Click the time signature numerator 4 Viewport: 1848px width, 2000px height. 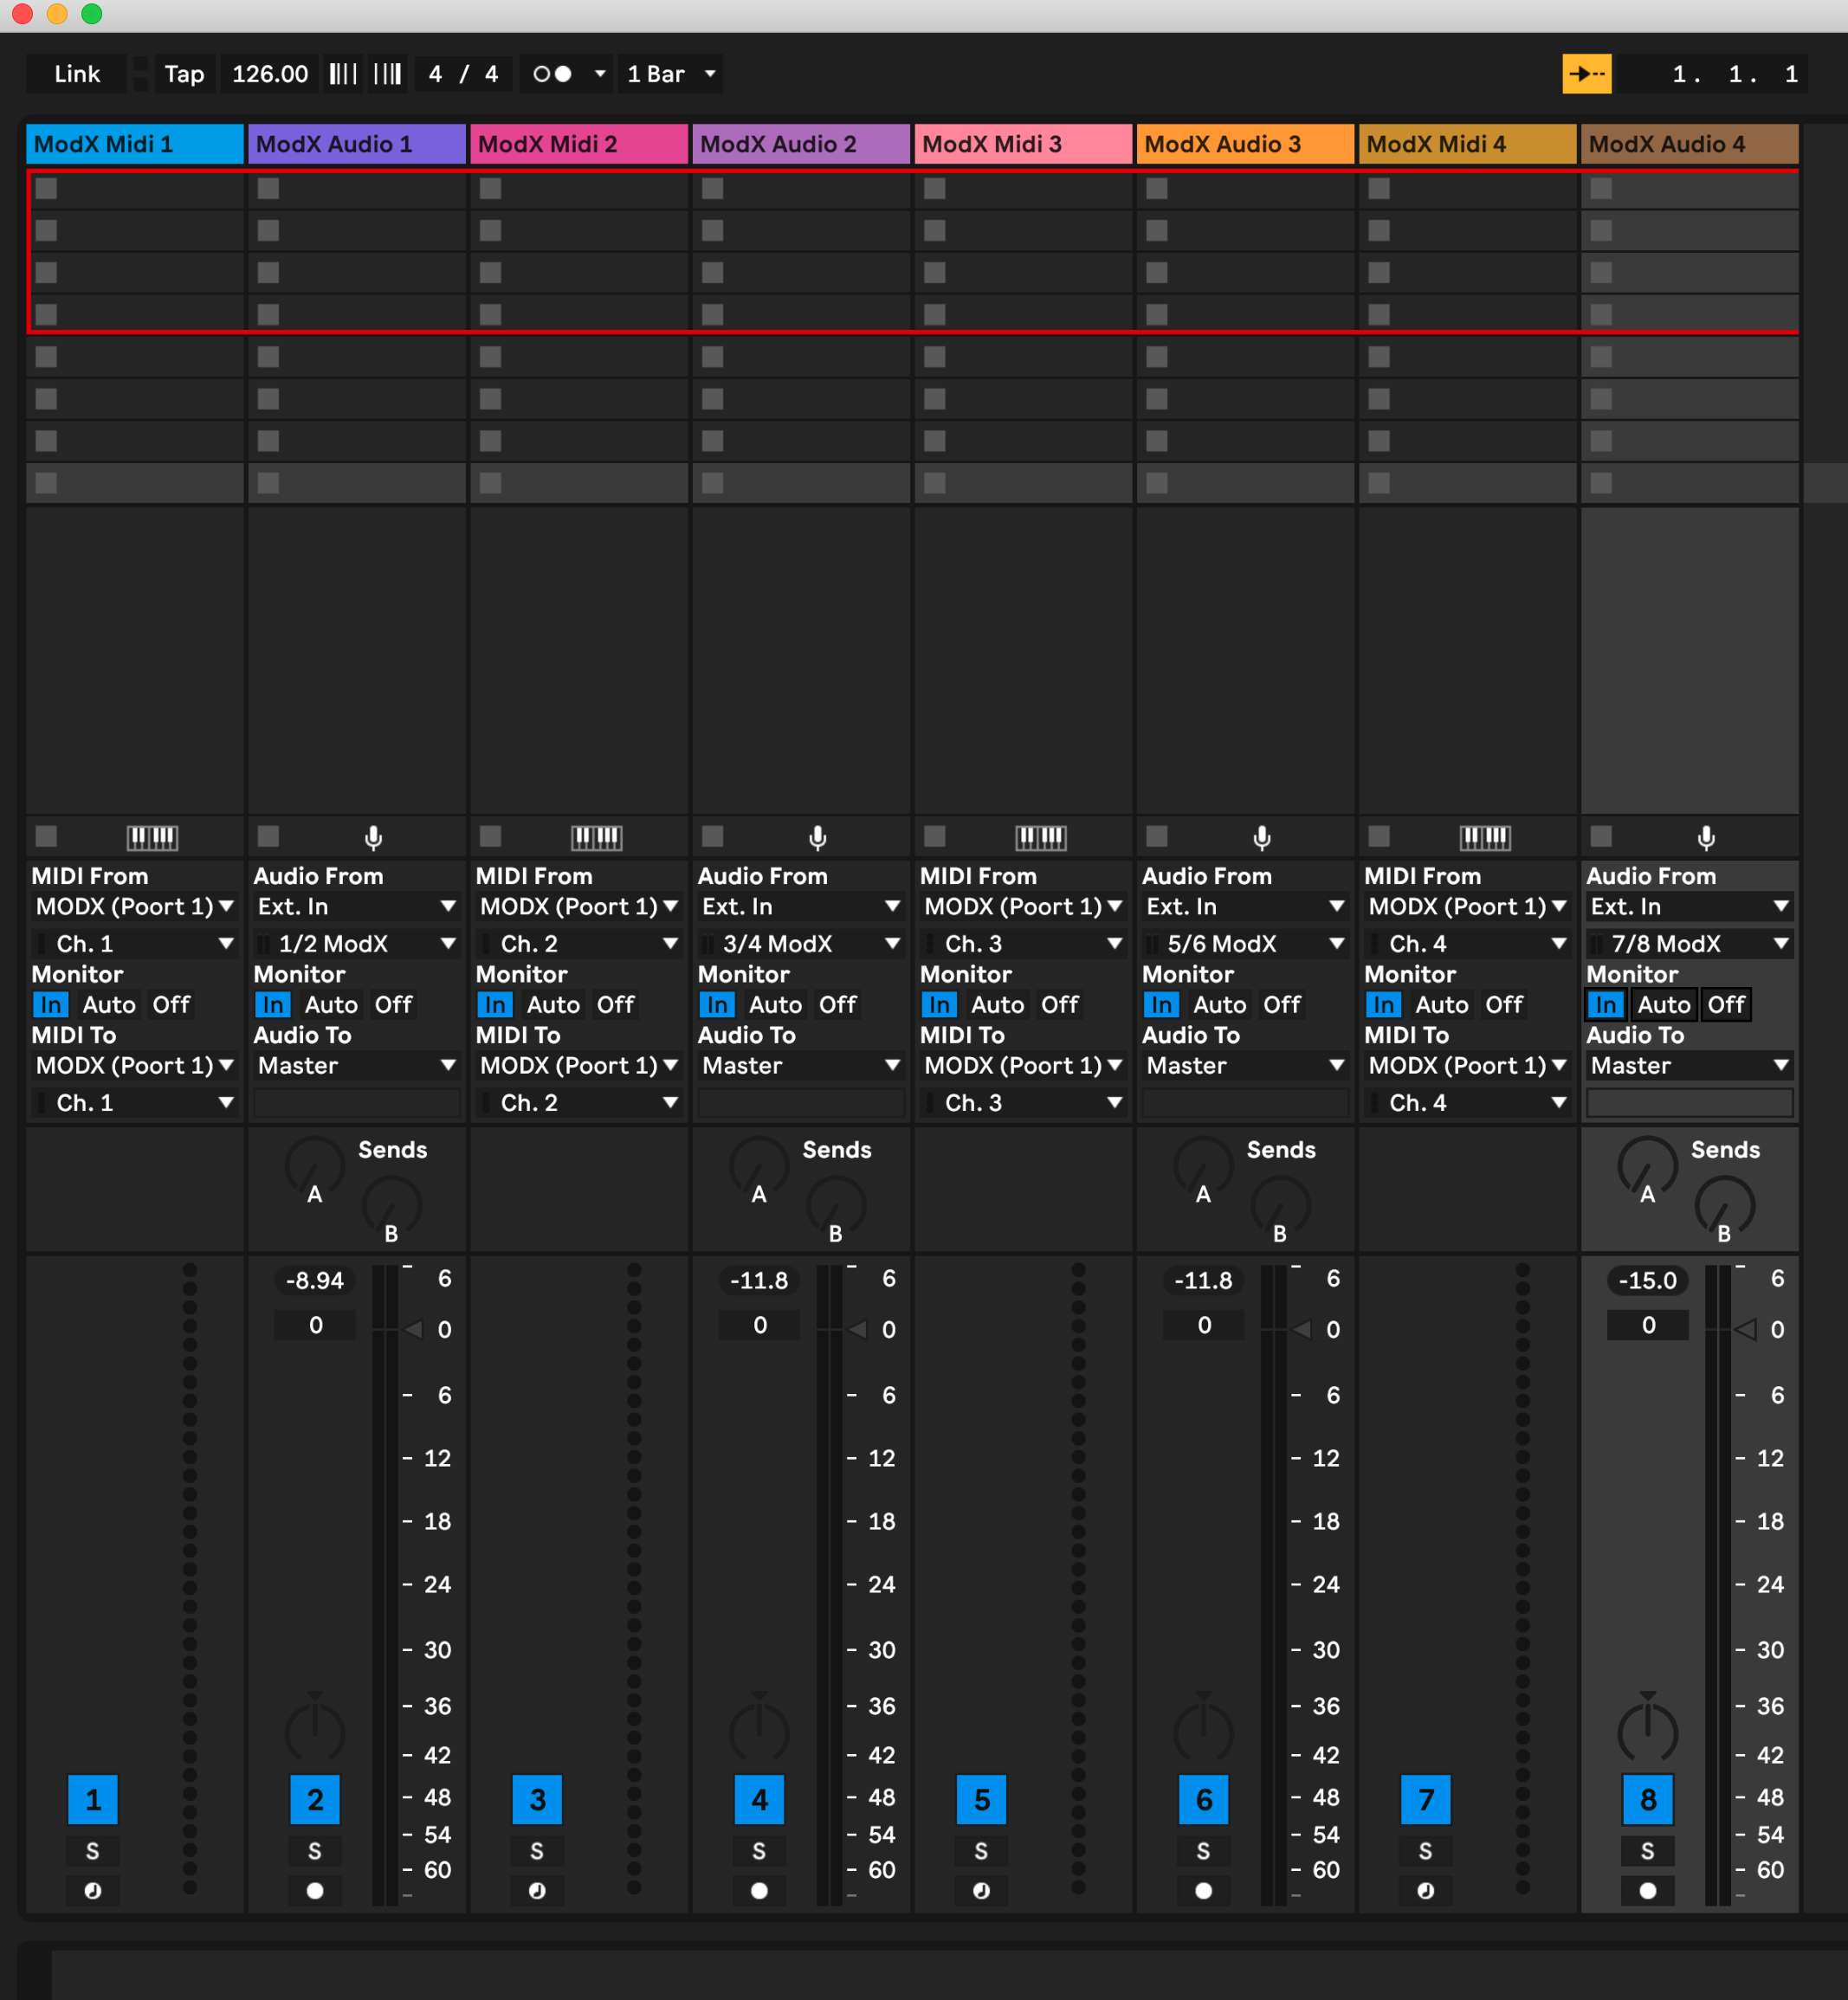[x=435, y=74]
